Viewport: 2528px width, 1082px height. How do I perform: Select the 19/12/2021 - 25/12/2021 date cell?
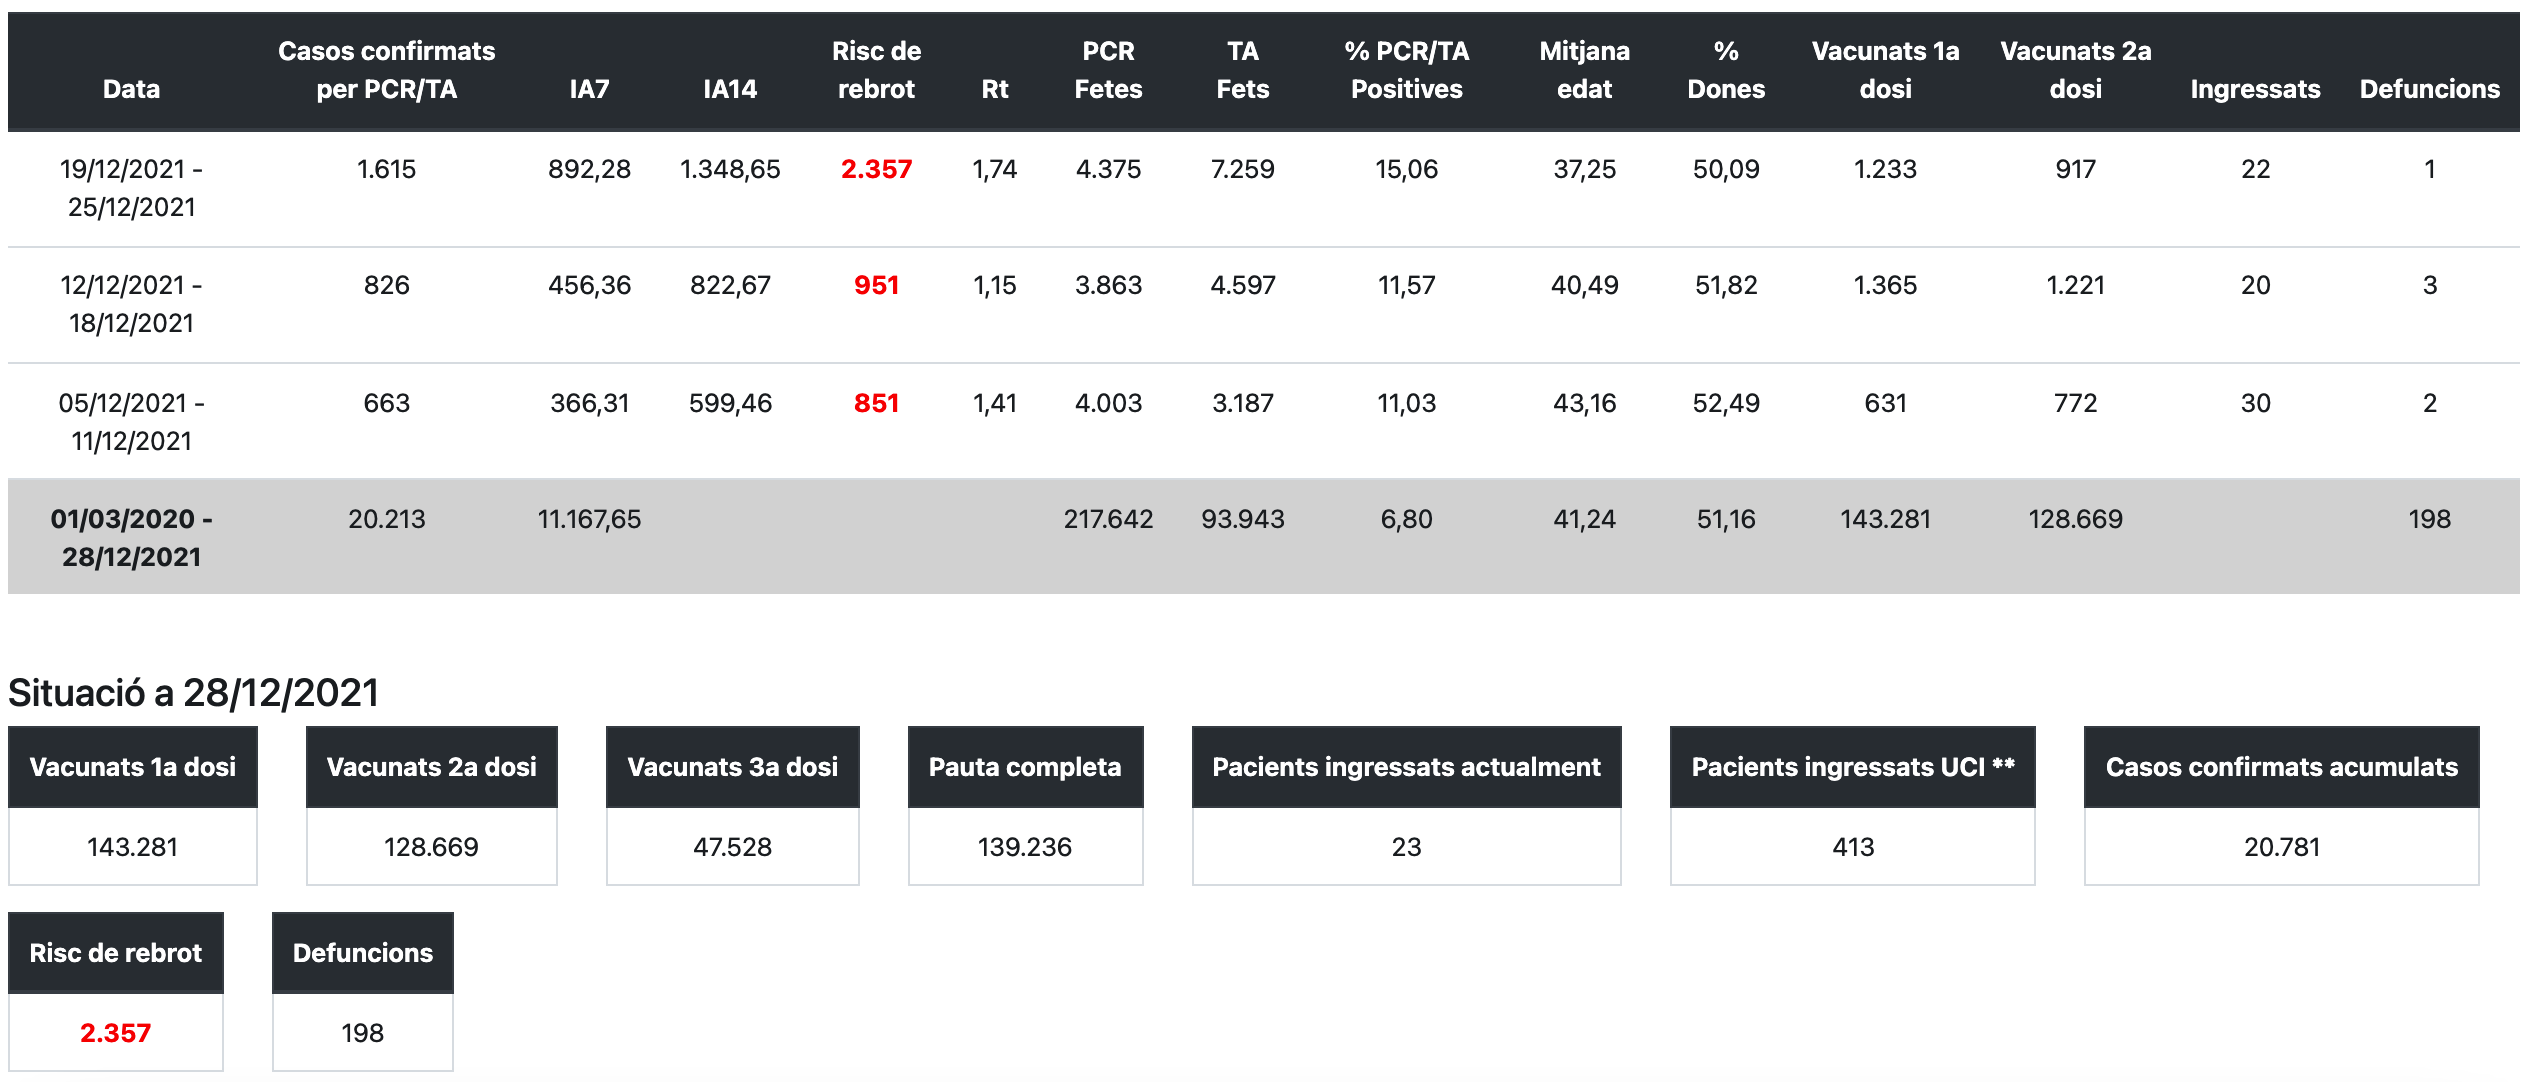[131, 188]
